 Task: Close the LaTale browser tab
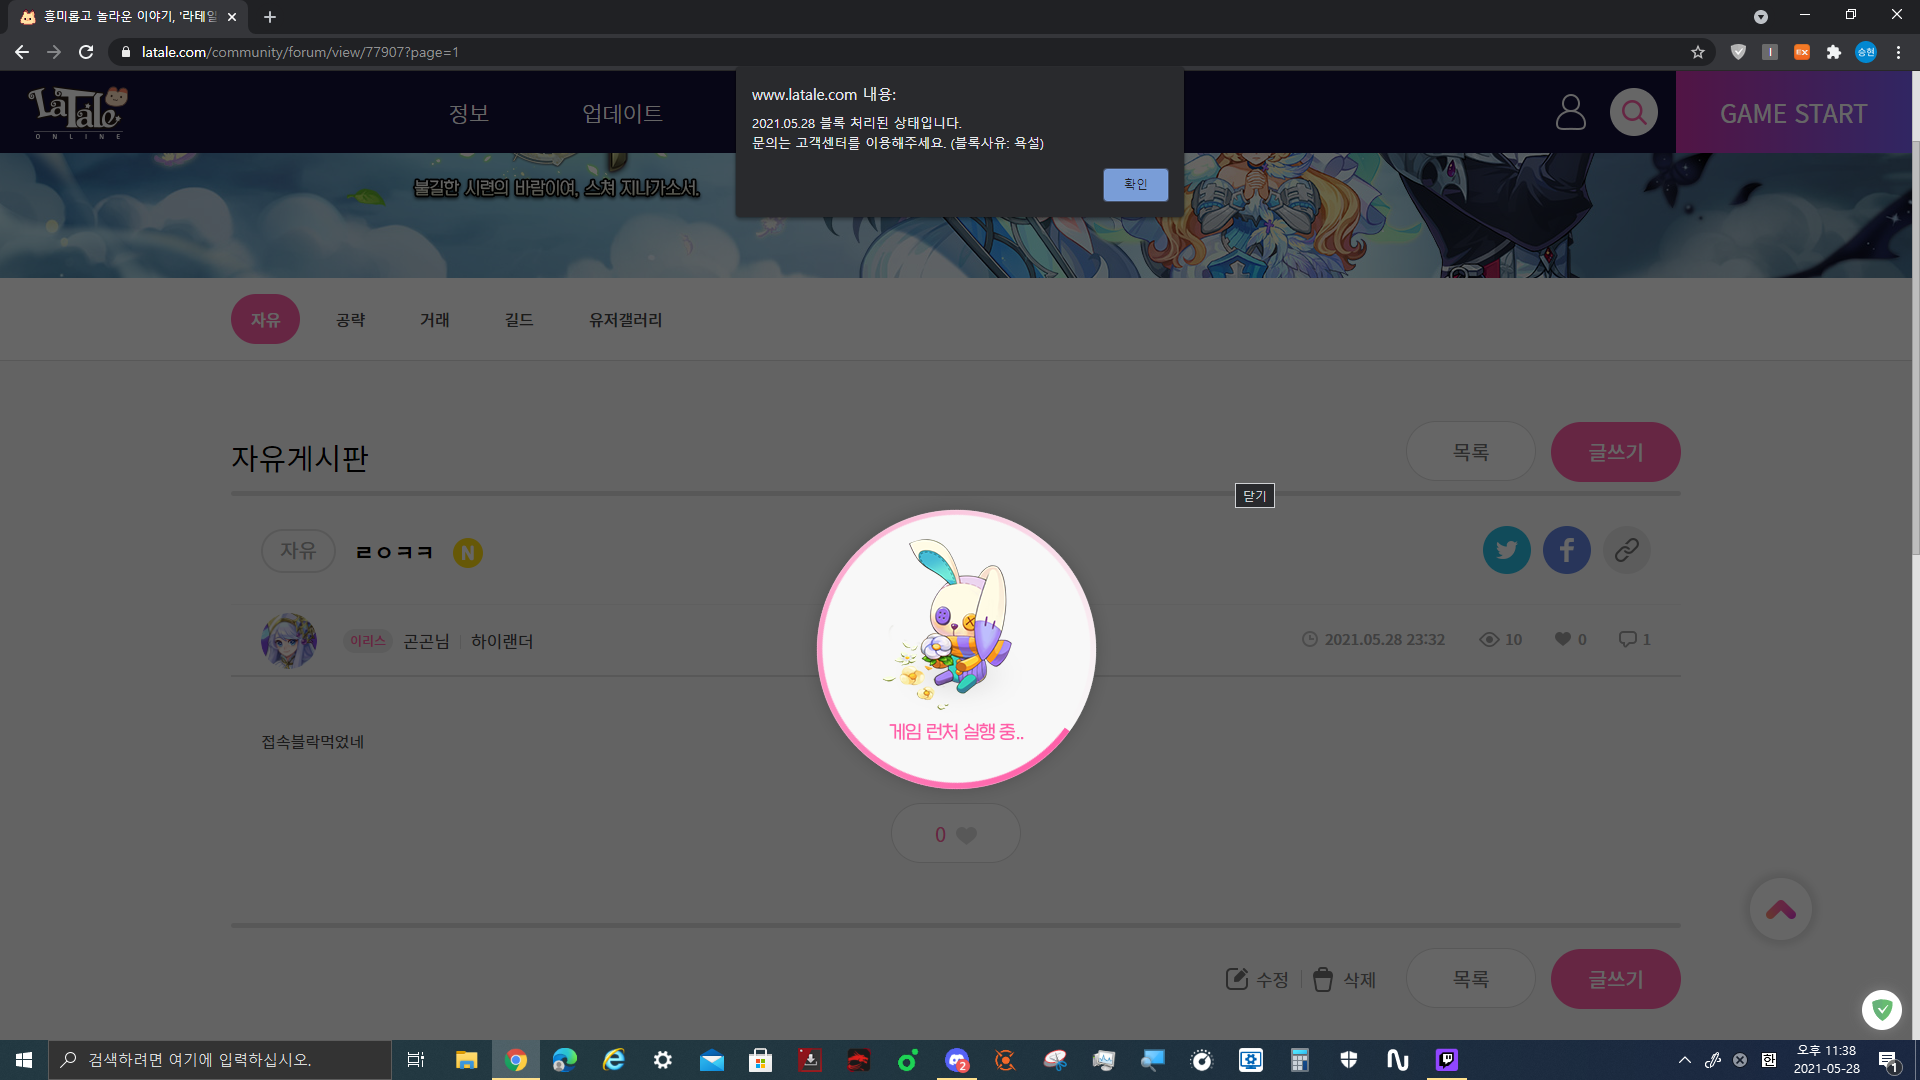pyautogui.click(x=232, y=17)
